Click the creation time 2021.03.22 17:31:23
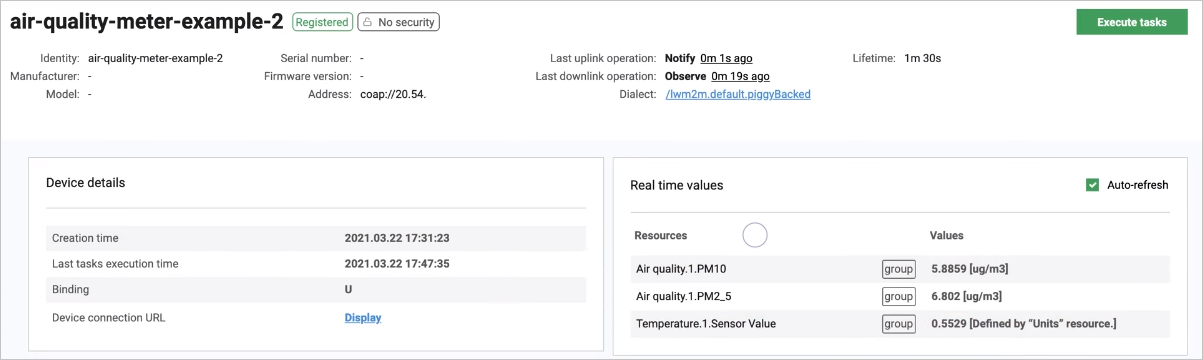 click(397, 238)
